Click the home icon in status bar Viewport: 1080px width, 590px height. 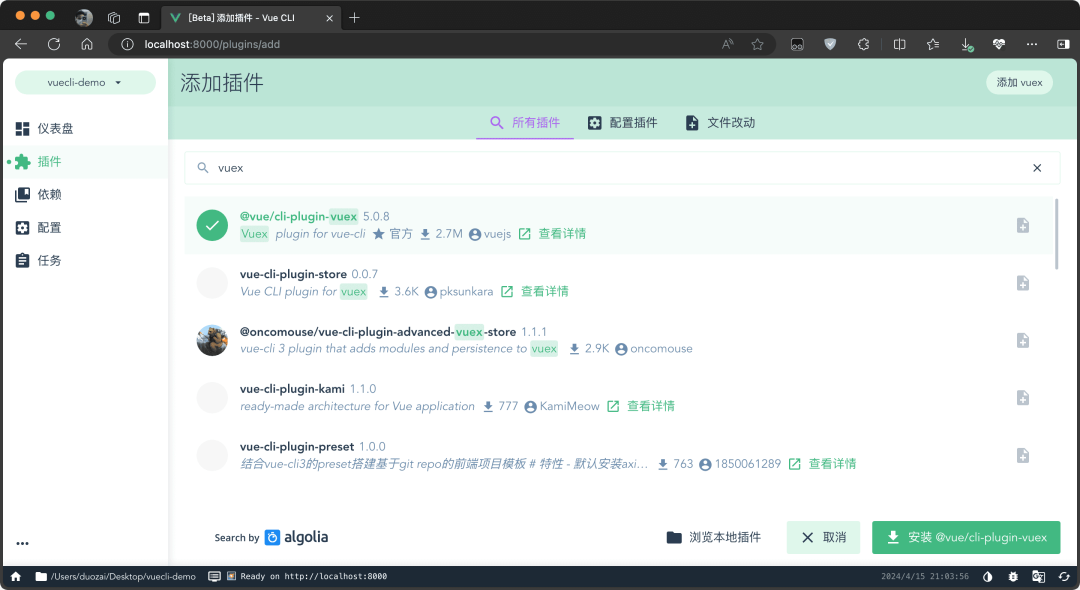[x=16, y=577]
